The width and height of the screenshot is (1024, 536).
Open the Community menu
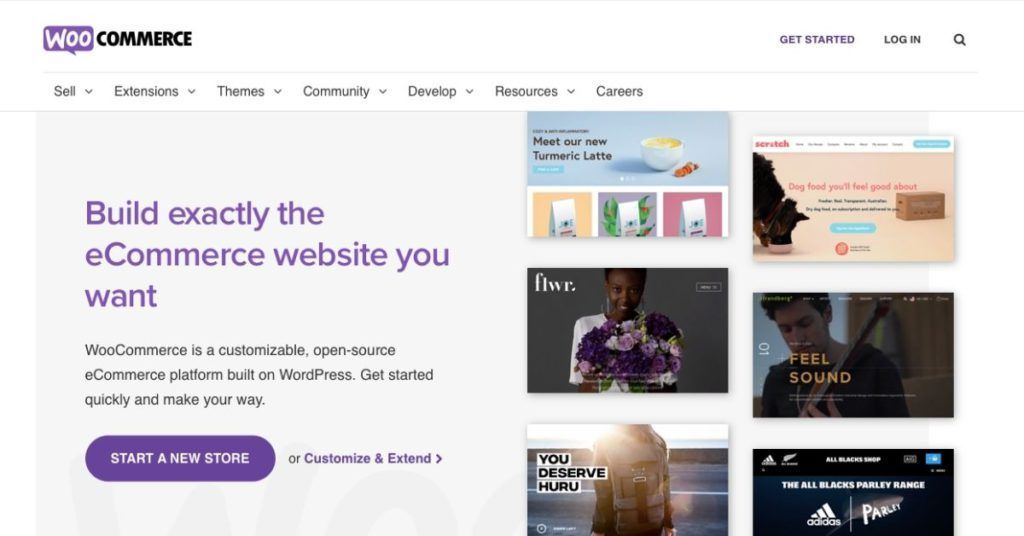336,91
